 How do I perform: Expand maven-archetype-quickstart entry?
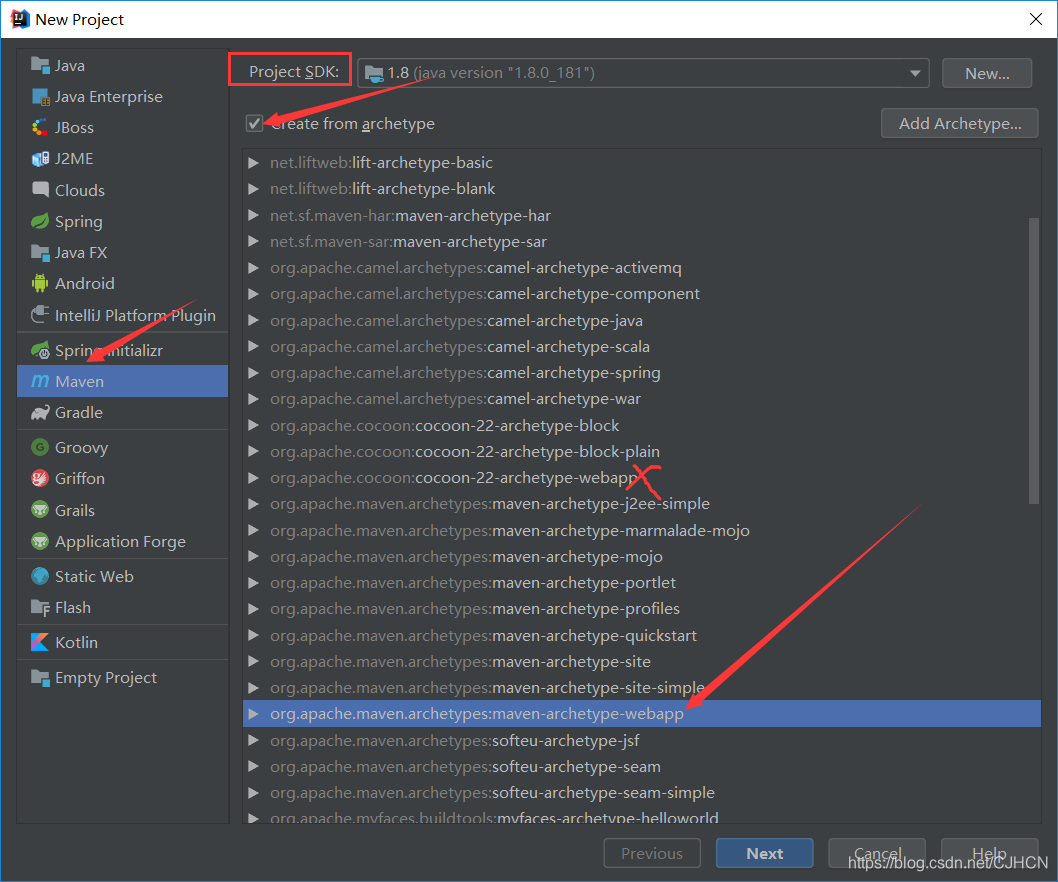[254, 635]
